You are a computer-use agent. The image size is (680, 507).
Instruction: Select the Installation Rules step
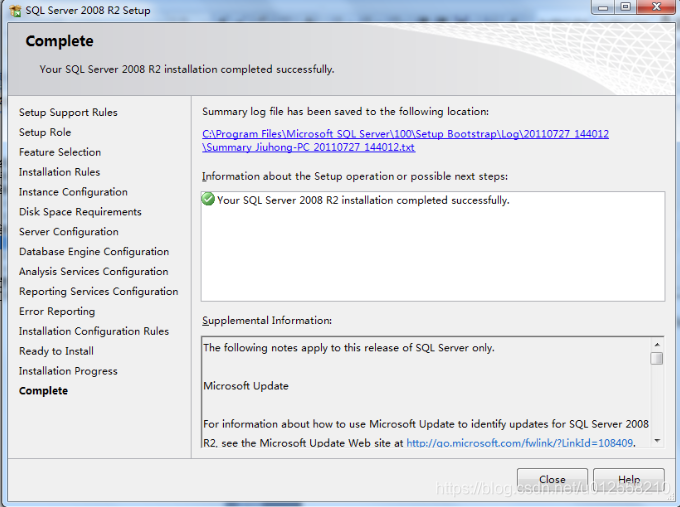tap(59, 172)
